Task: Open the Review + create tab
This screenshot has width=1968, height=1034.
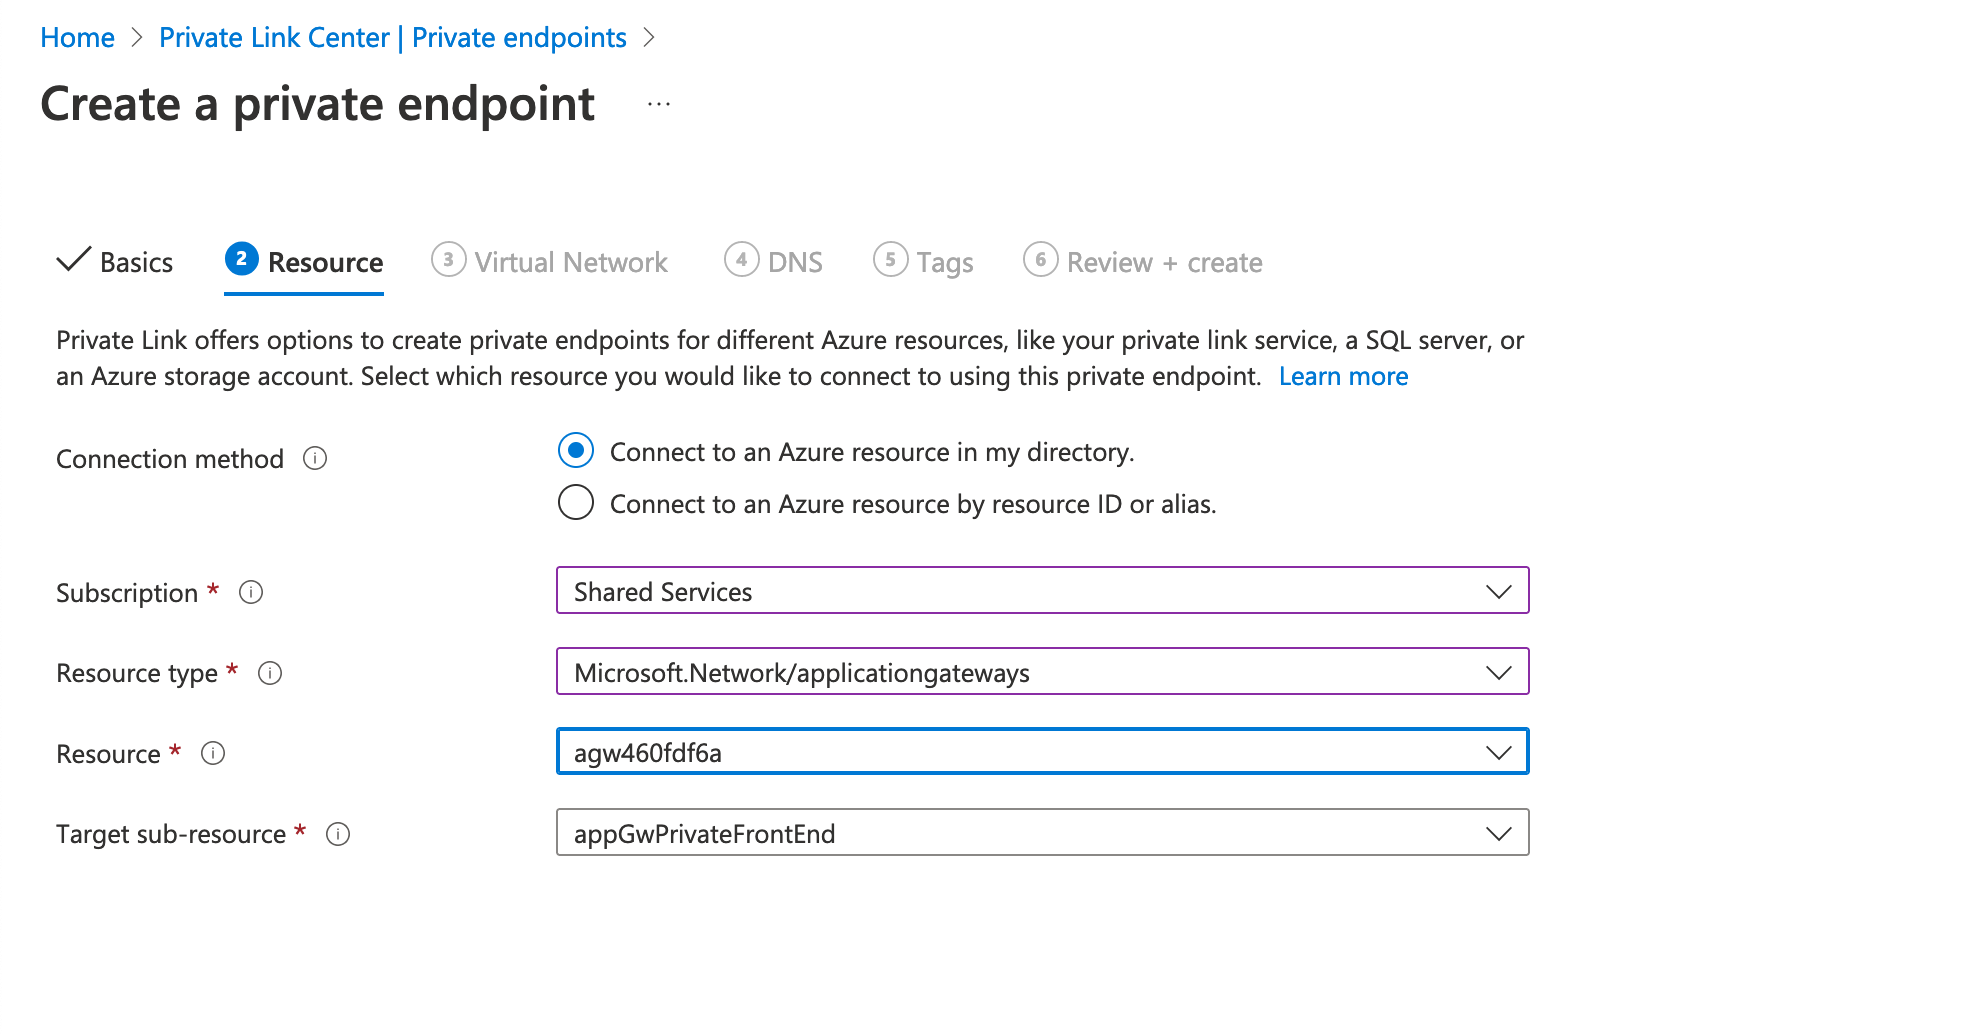Action: point(1163,262)
